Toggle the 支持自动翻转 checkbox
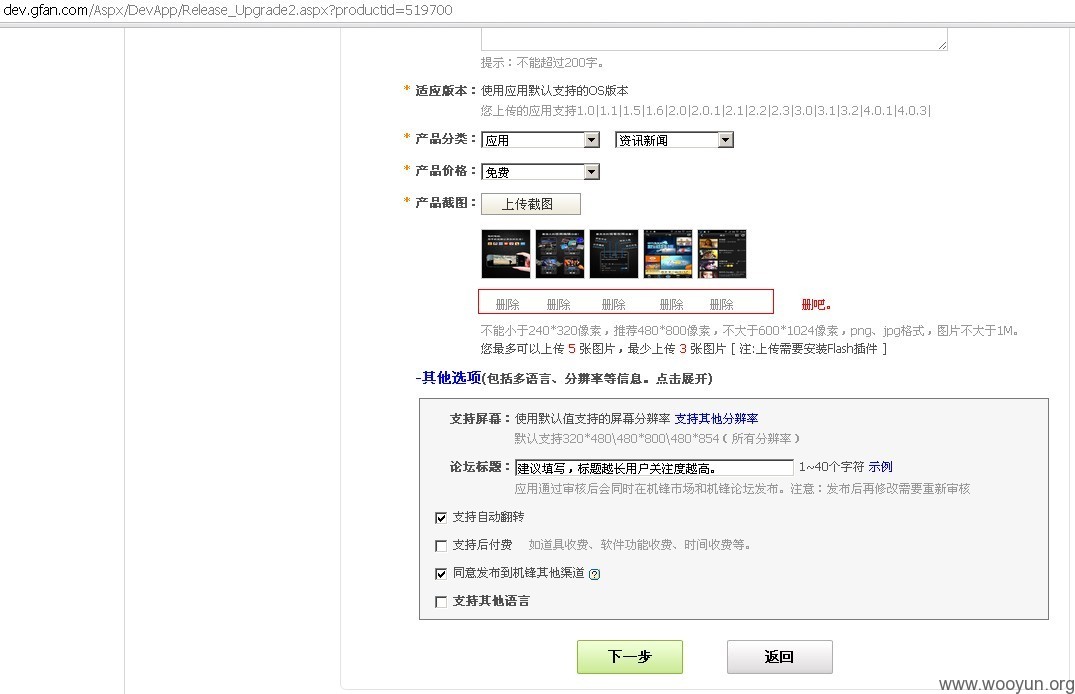Screen dimensions: 1075x694 [x=441, y=518]
